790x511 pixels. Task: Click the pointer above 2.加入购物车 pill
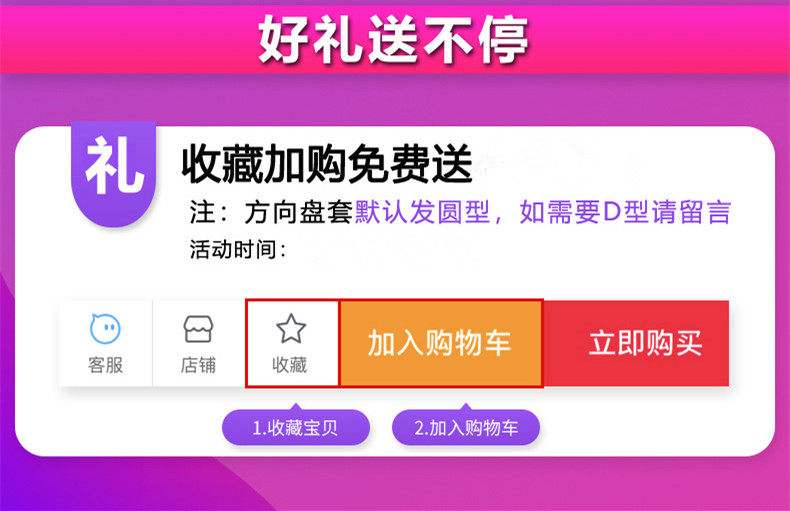(466, 406)
